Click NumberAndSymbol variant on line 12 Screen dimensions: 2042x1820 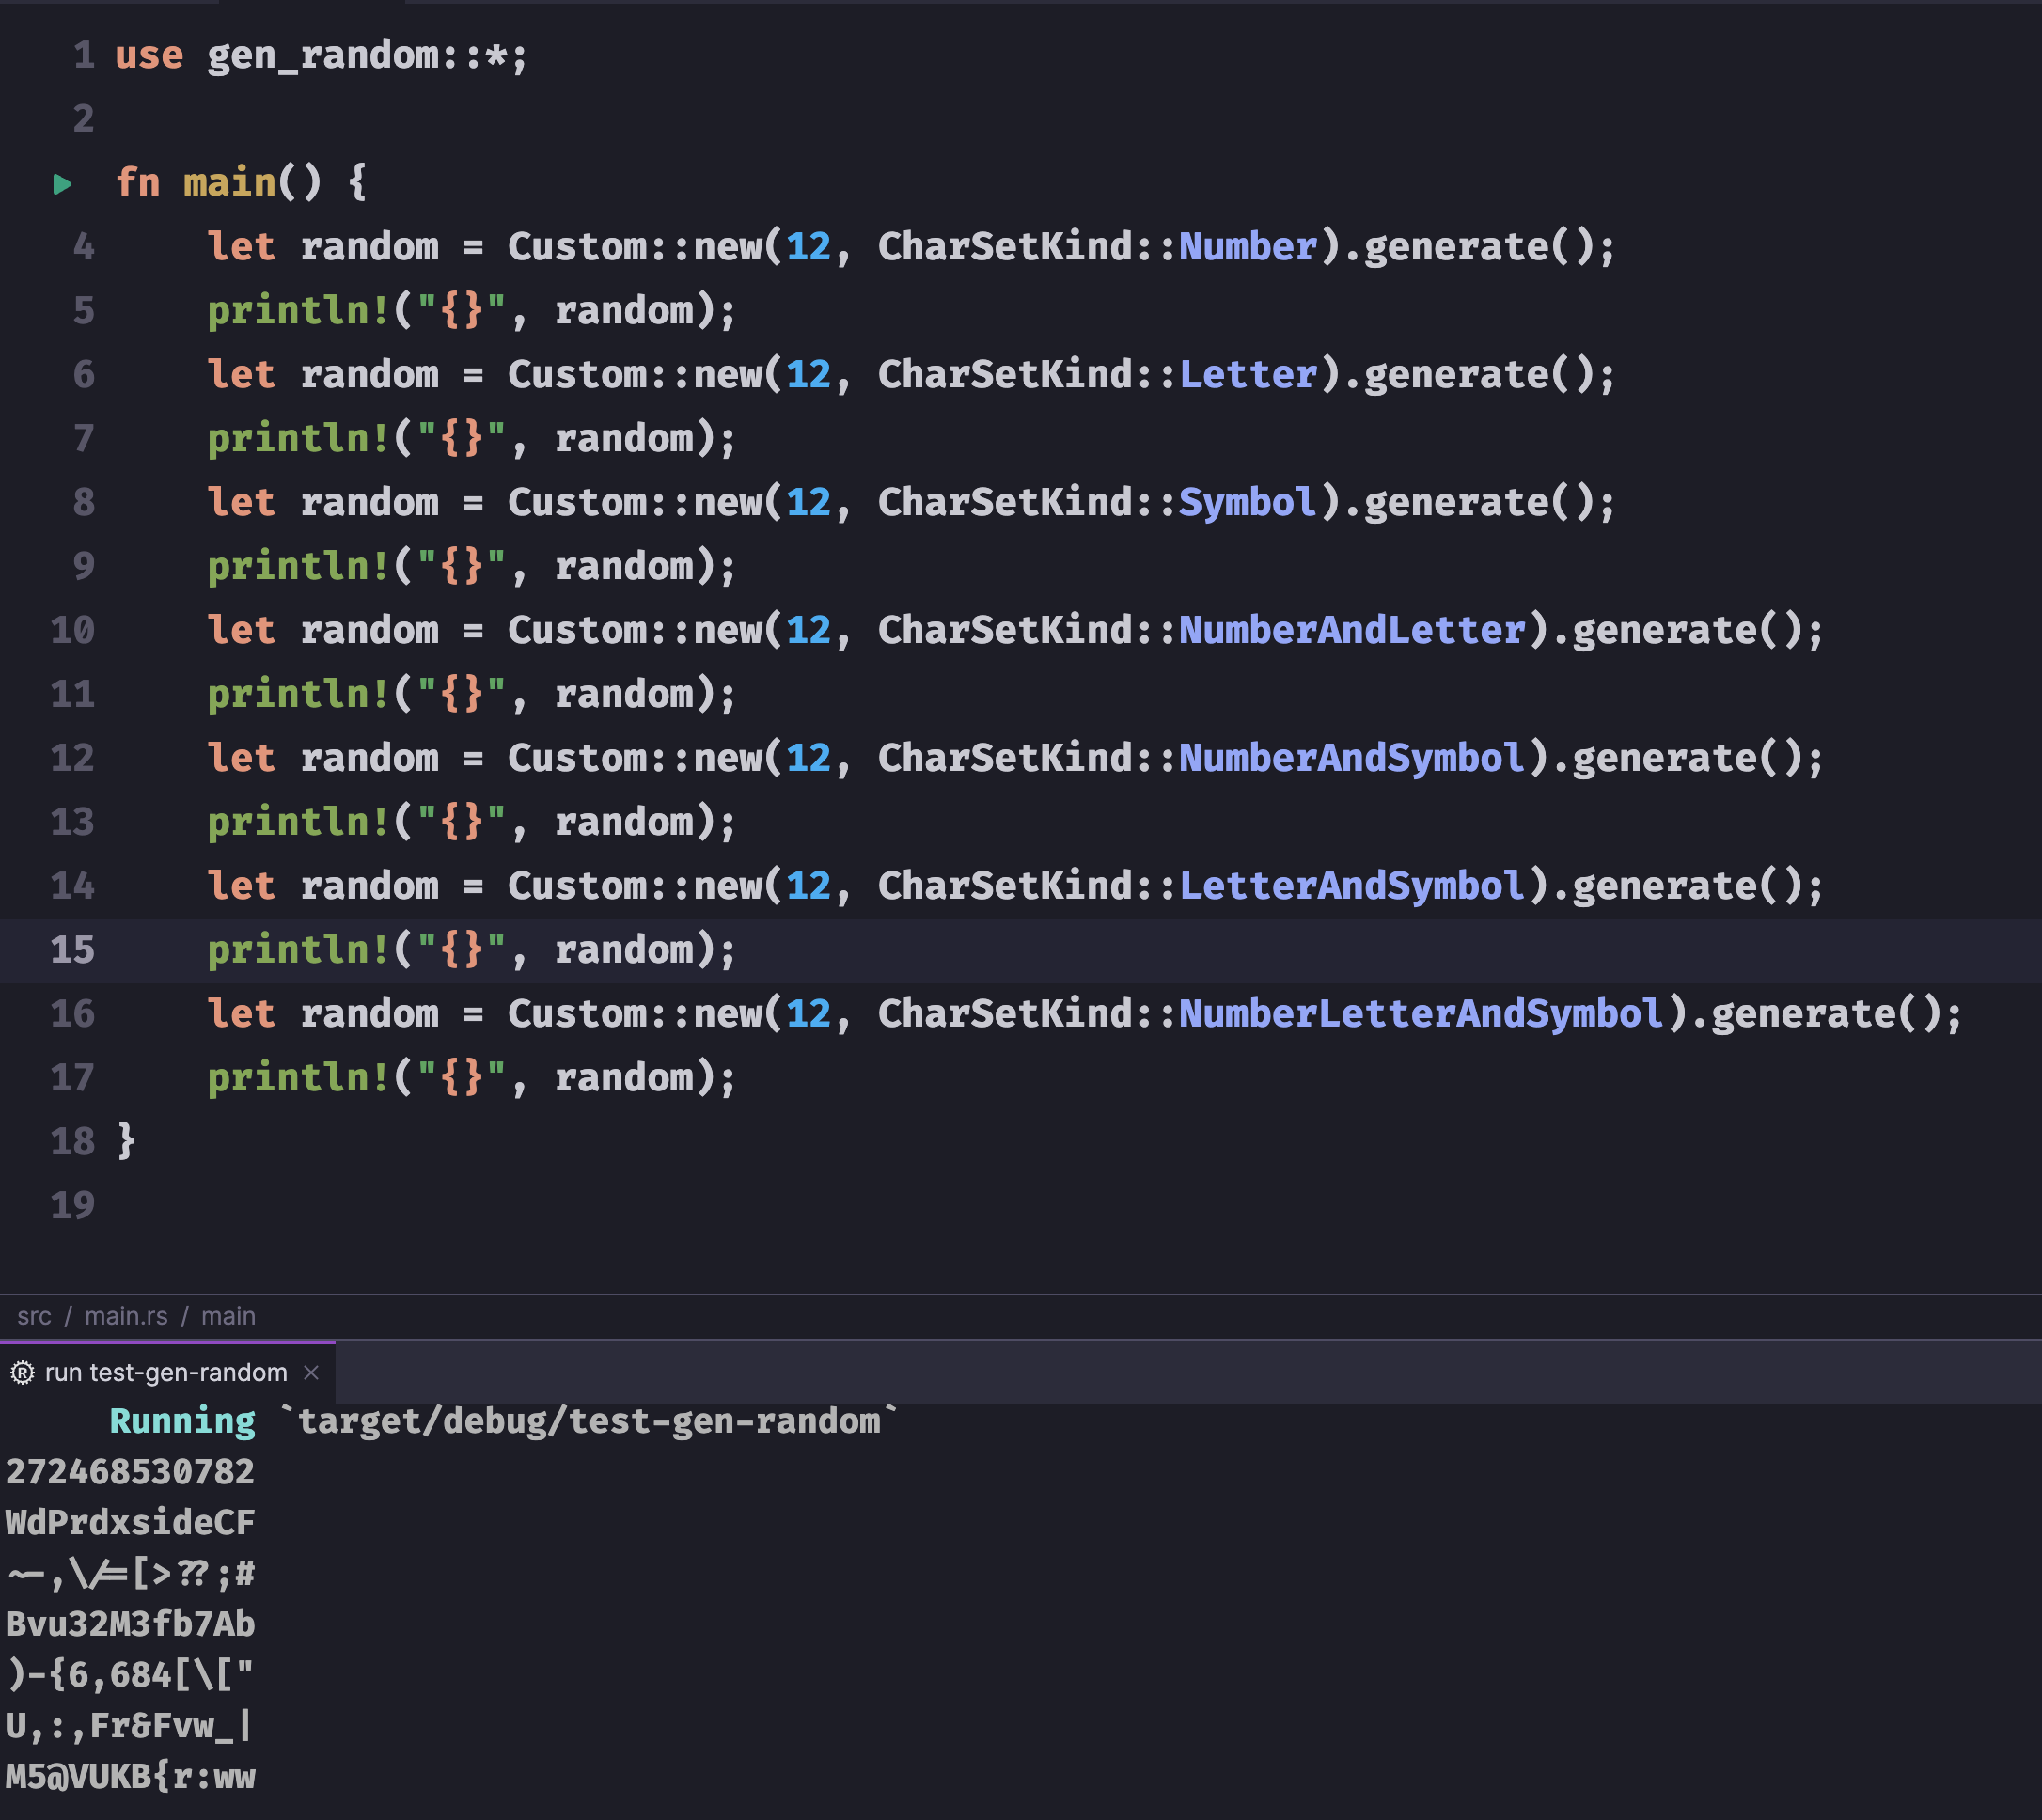pos(1352,759)
